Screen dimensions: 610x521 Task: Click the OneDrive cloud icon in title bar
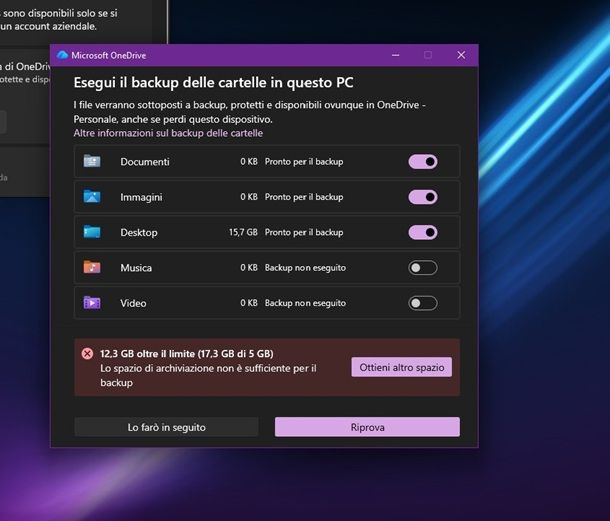(62, 55)
